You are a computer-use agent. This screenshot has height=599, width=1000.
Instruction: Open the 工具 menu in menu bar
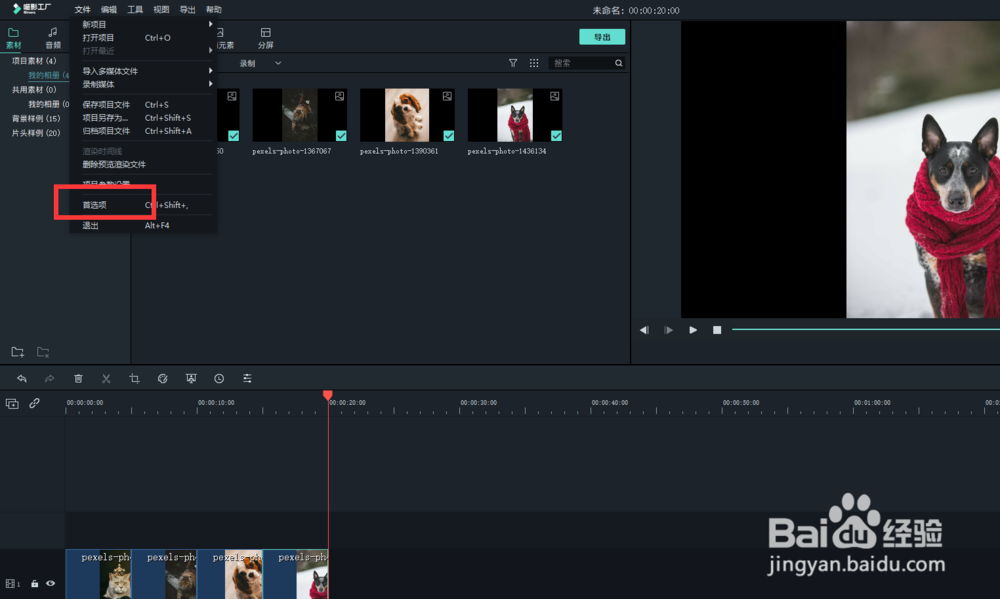(x=135, y=10)
